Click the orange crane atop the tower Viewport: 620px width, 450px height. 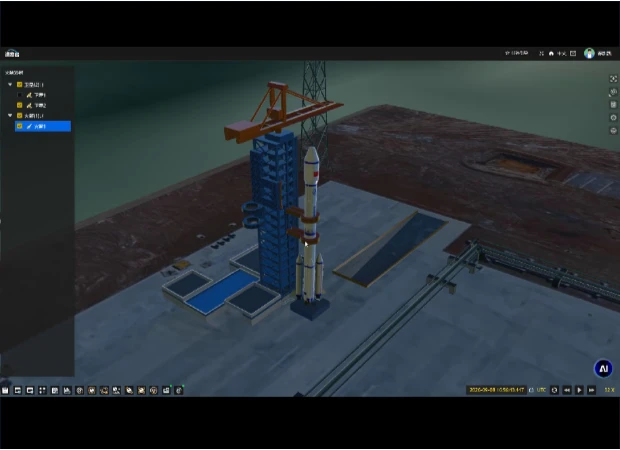[283, 113]
